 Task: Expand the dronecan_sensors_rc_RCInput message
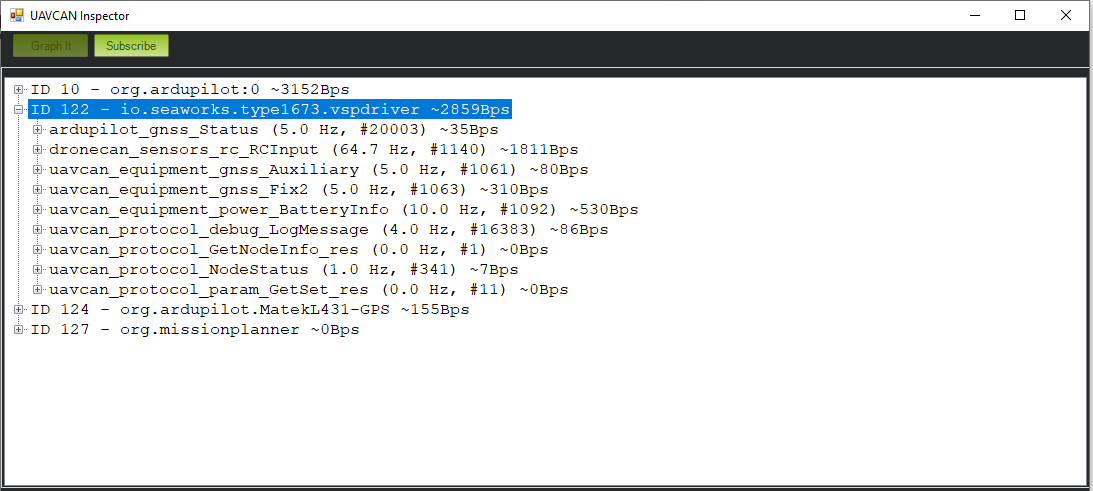pos(38,149)
